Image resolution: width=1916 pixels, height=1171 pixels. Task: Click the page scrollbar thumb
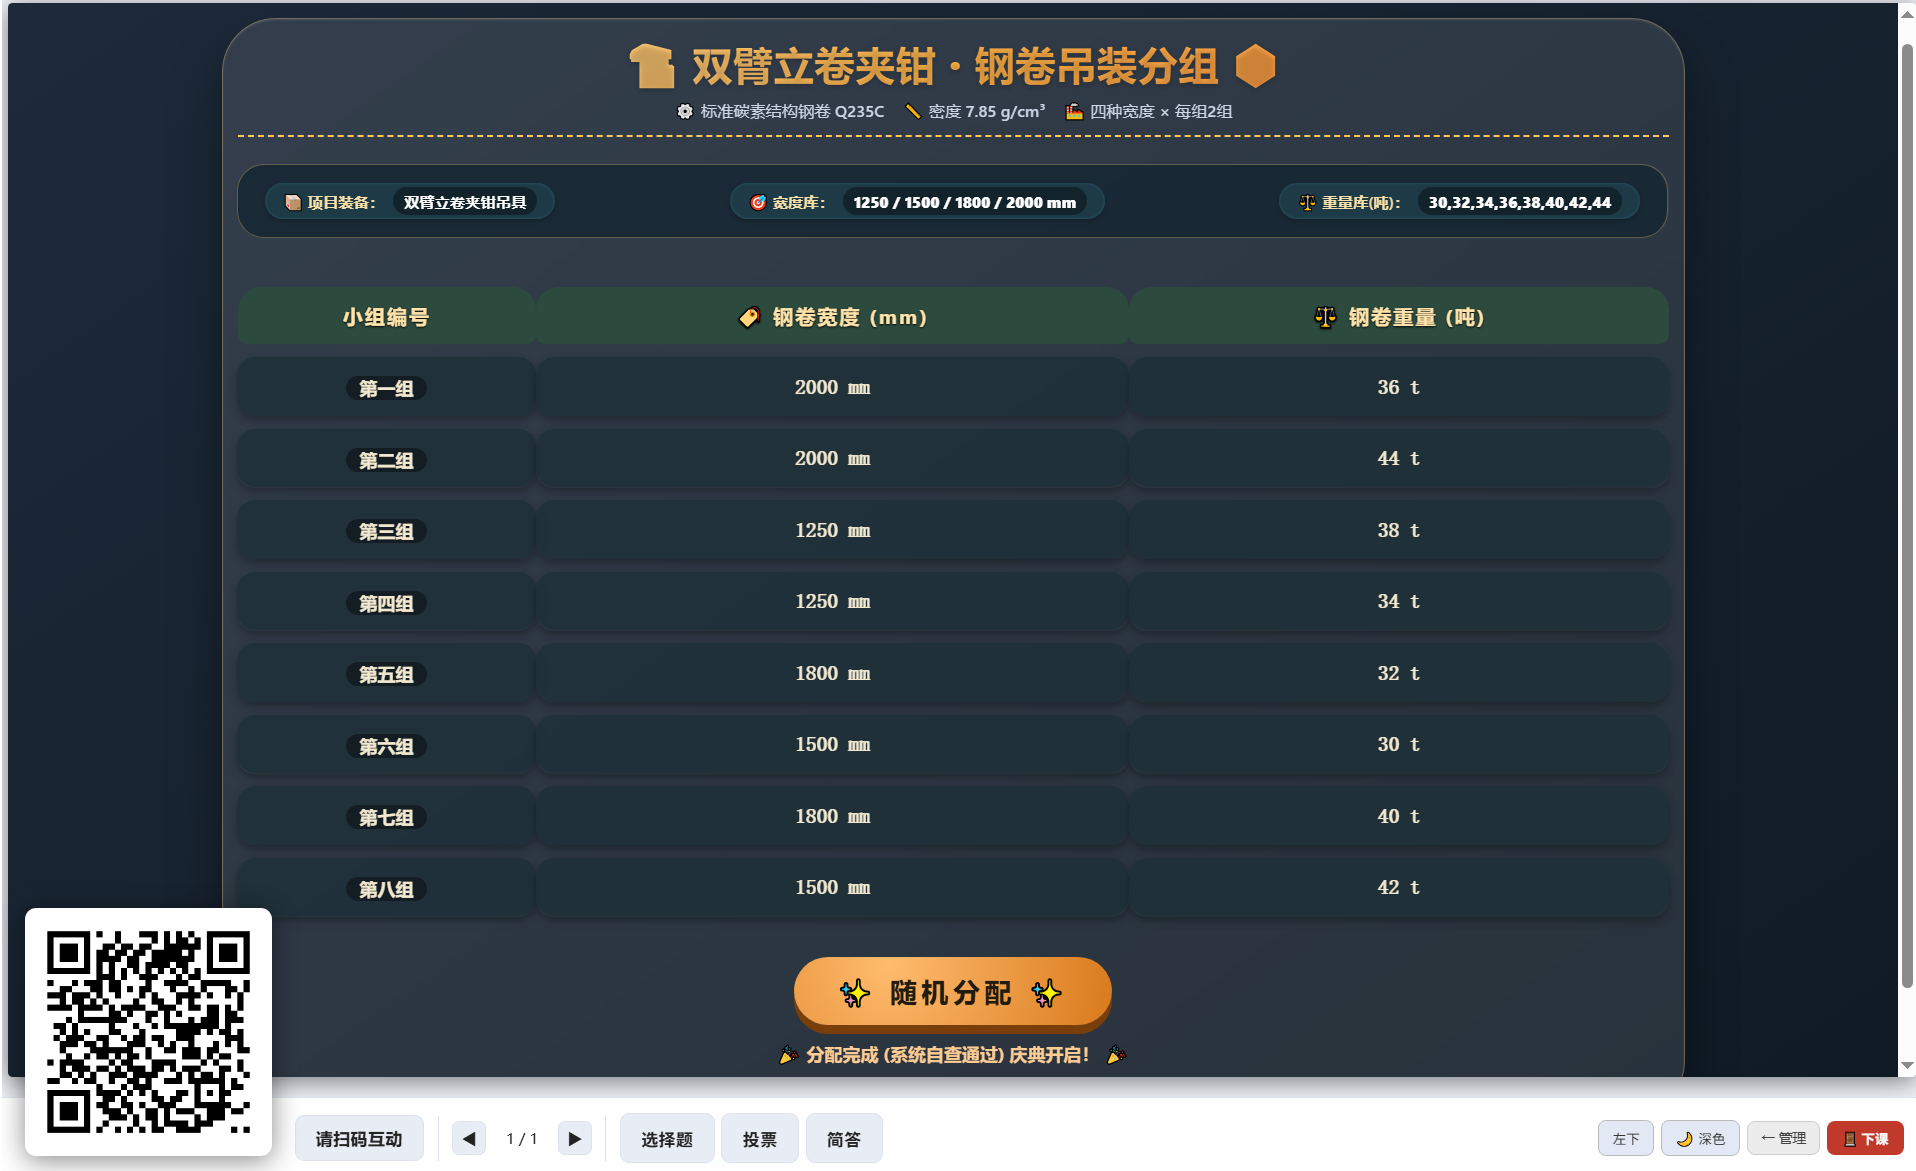[x=1907, y=515]
